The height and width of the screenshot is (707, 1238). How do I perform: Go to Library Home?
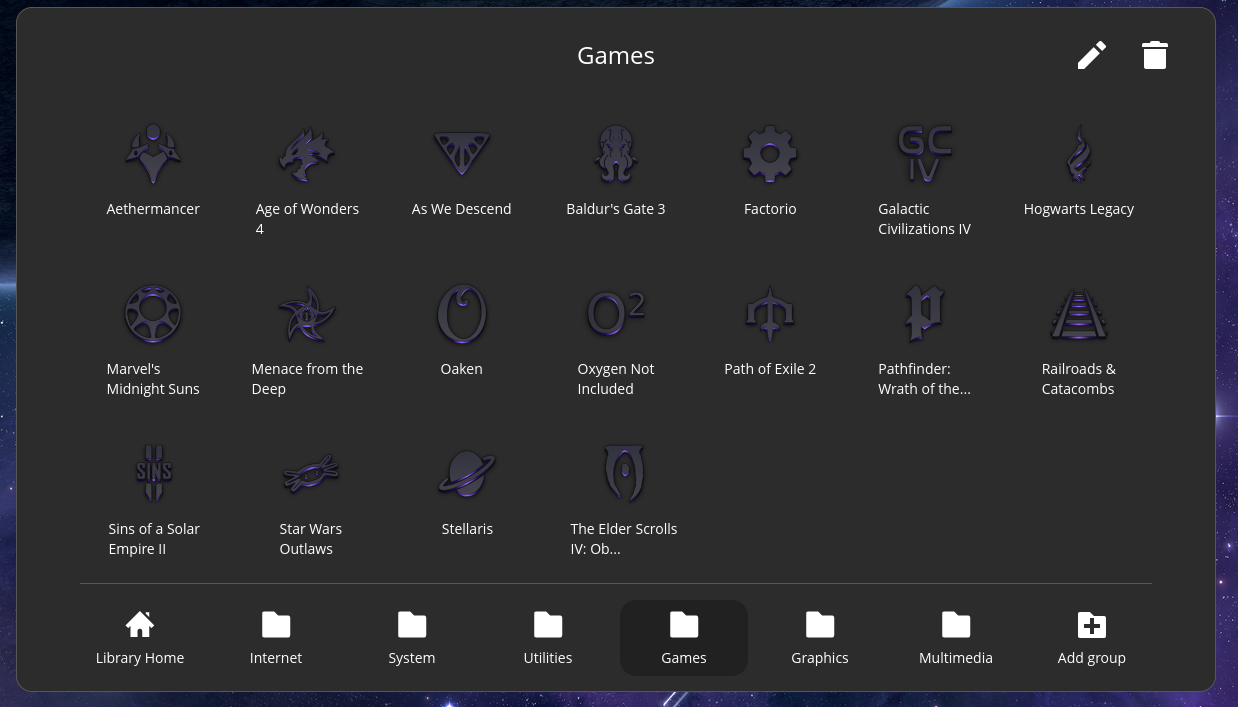coord(140,637)
